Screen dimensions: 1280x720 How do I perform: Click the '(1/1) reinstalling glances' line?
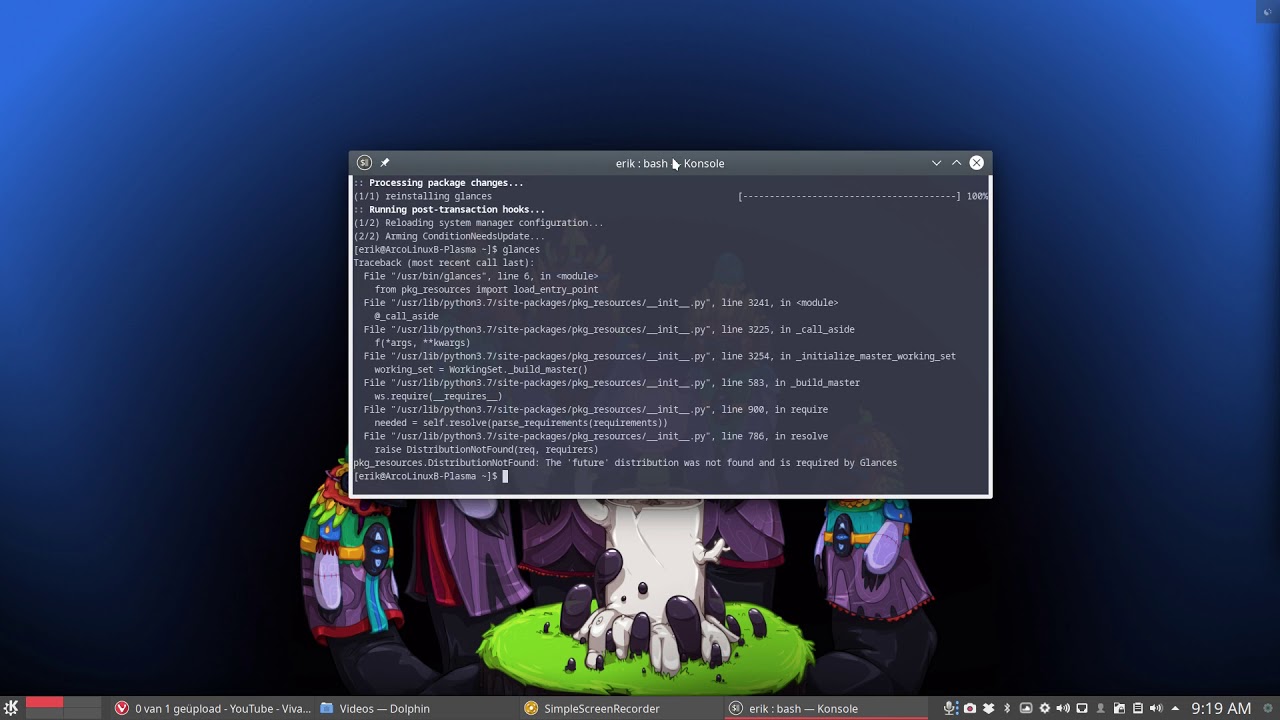pos(422,196)
